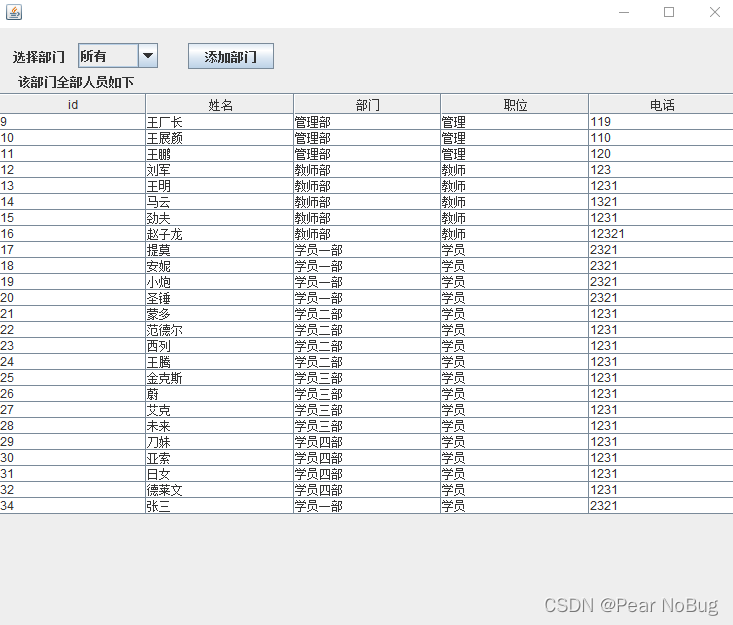
Task: Click the phone cell 120
Action: 661,154
